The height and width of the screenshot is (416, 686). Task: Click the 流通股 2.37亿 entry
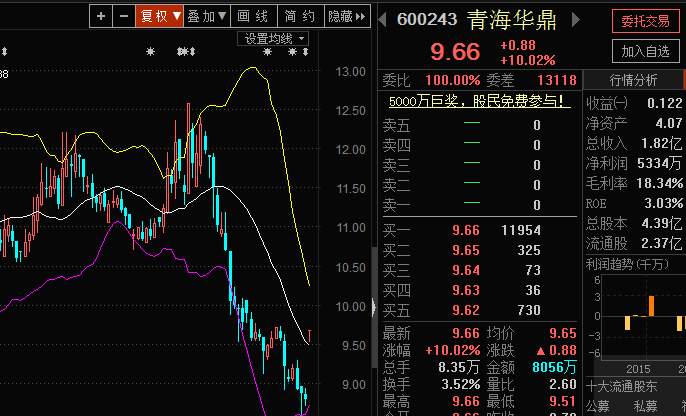coord(634,243)
